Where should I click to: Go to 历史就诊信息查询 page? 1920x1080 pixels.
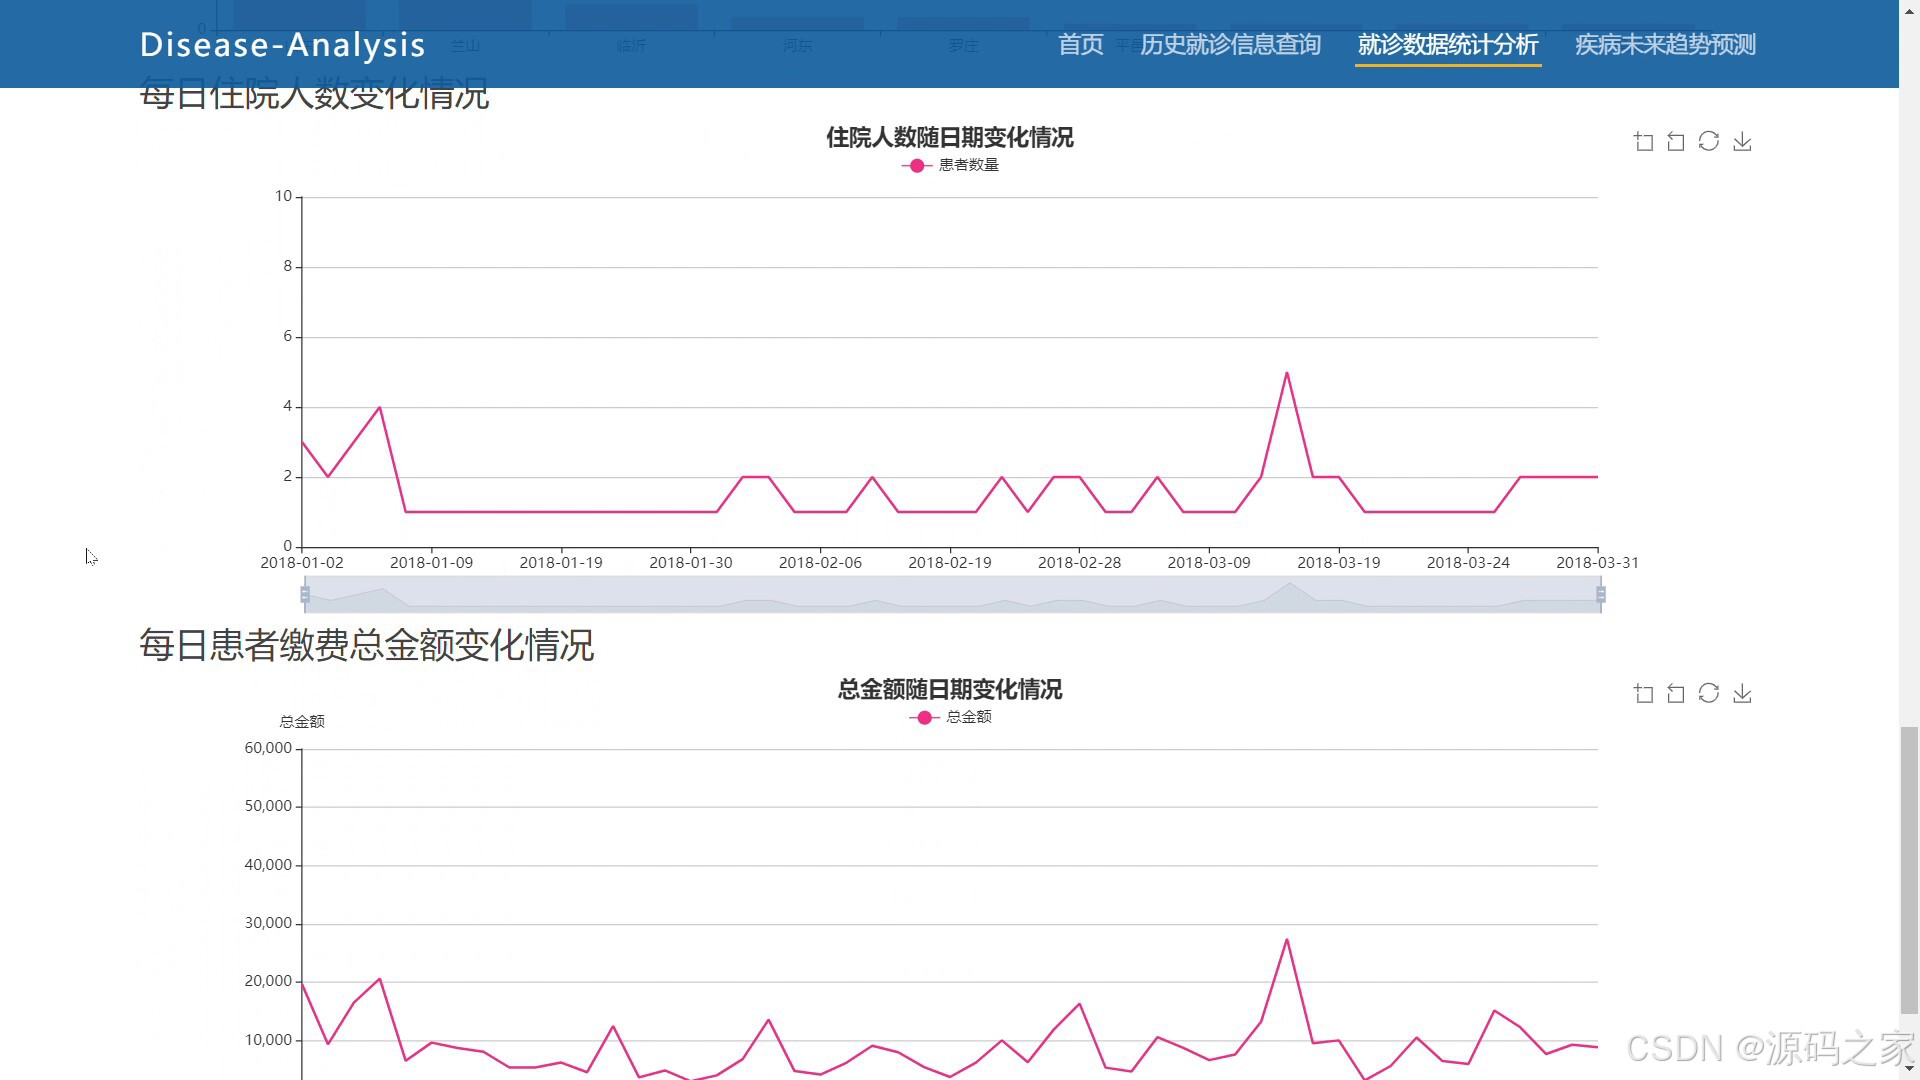click(1231, 45)
